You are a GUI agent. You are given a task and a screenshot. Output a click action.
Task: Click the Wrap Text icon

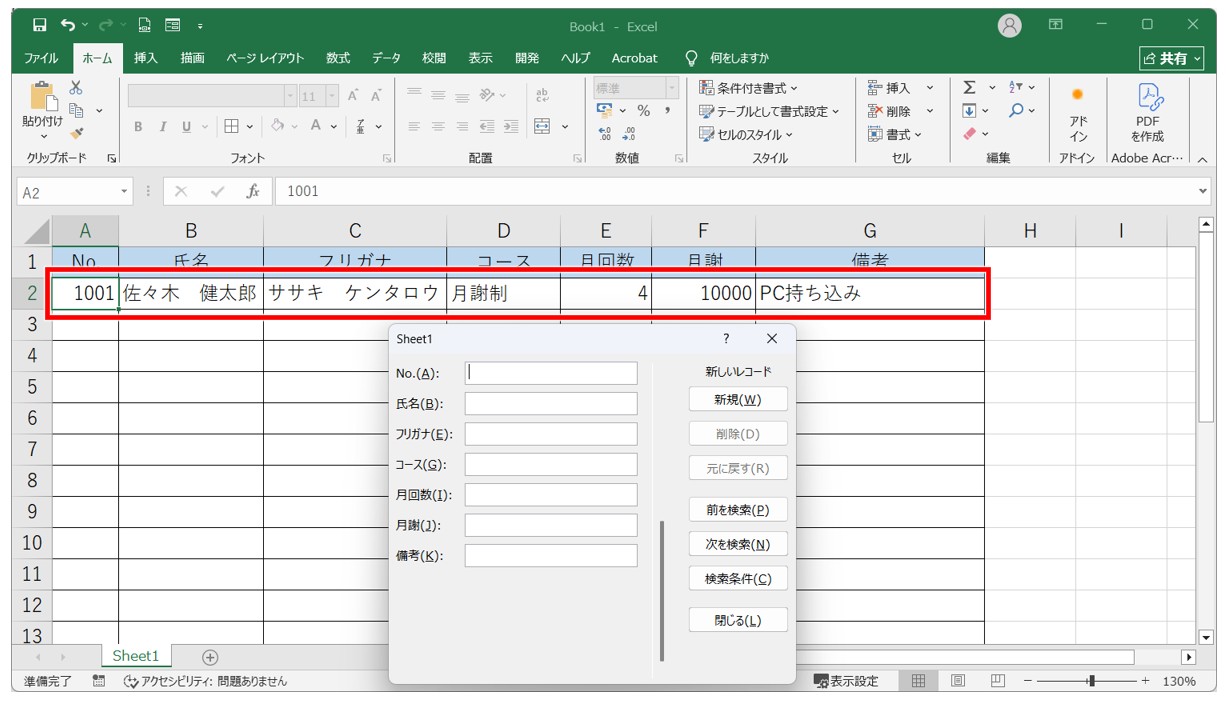click(x=543, y=96)
